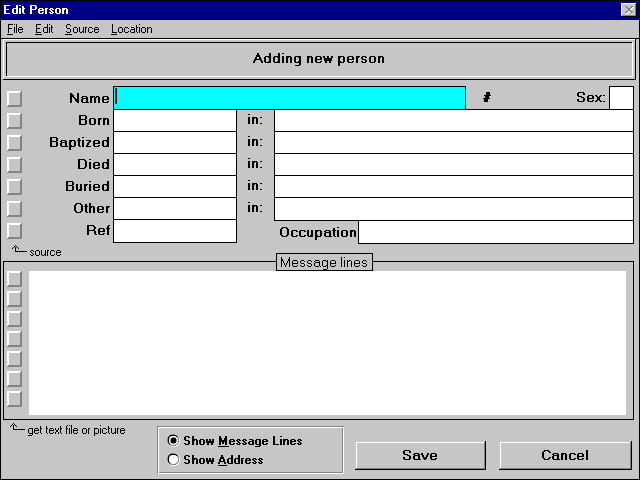The image size is (640, 480).
Task: Click the source button beside Ref
Action: tap(14, 231)
